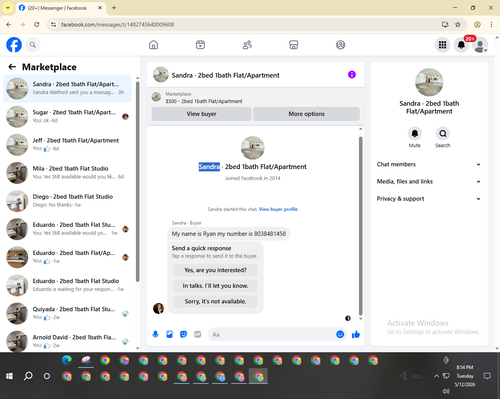
Task: Click the Facebook logo
Action: tap(14, 45)
